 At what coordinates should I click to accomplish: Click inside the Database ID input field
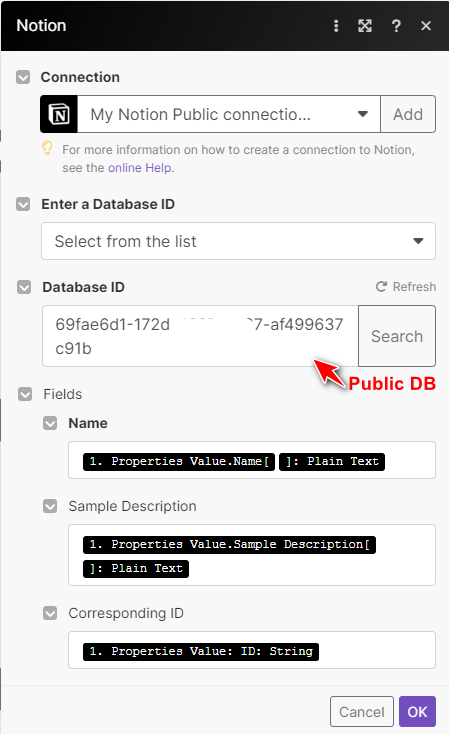200,336
